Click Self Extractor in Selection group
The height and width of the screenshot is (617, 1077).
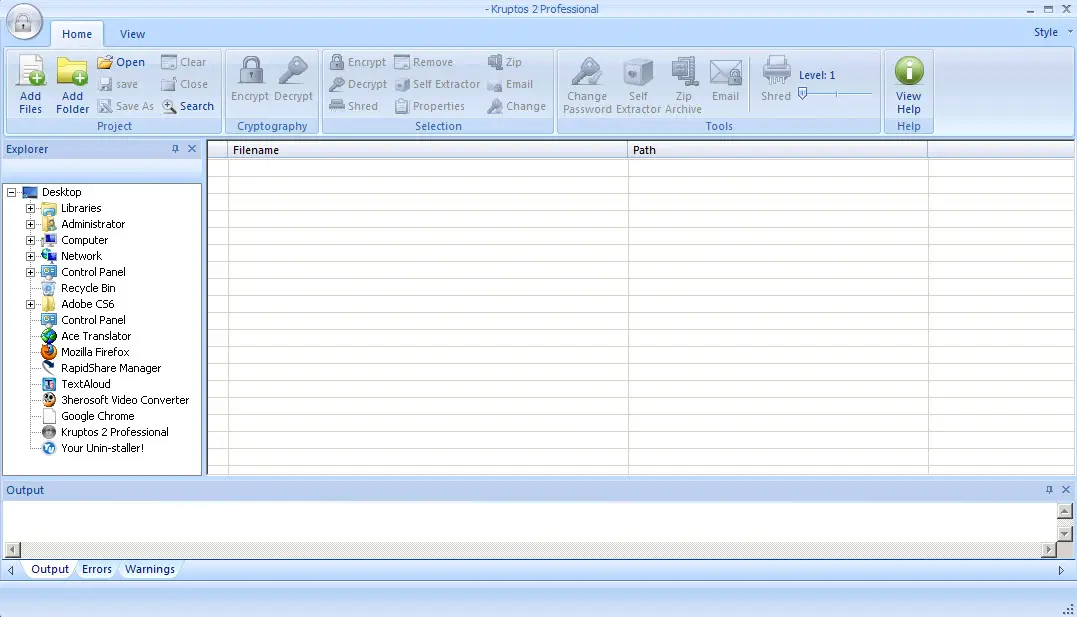pyautogui.click(x=437, y=84)
